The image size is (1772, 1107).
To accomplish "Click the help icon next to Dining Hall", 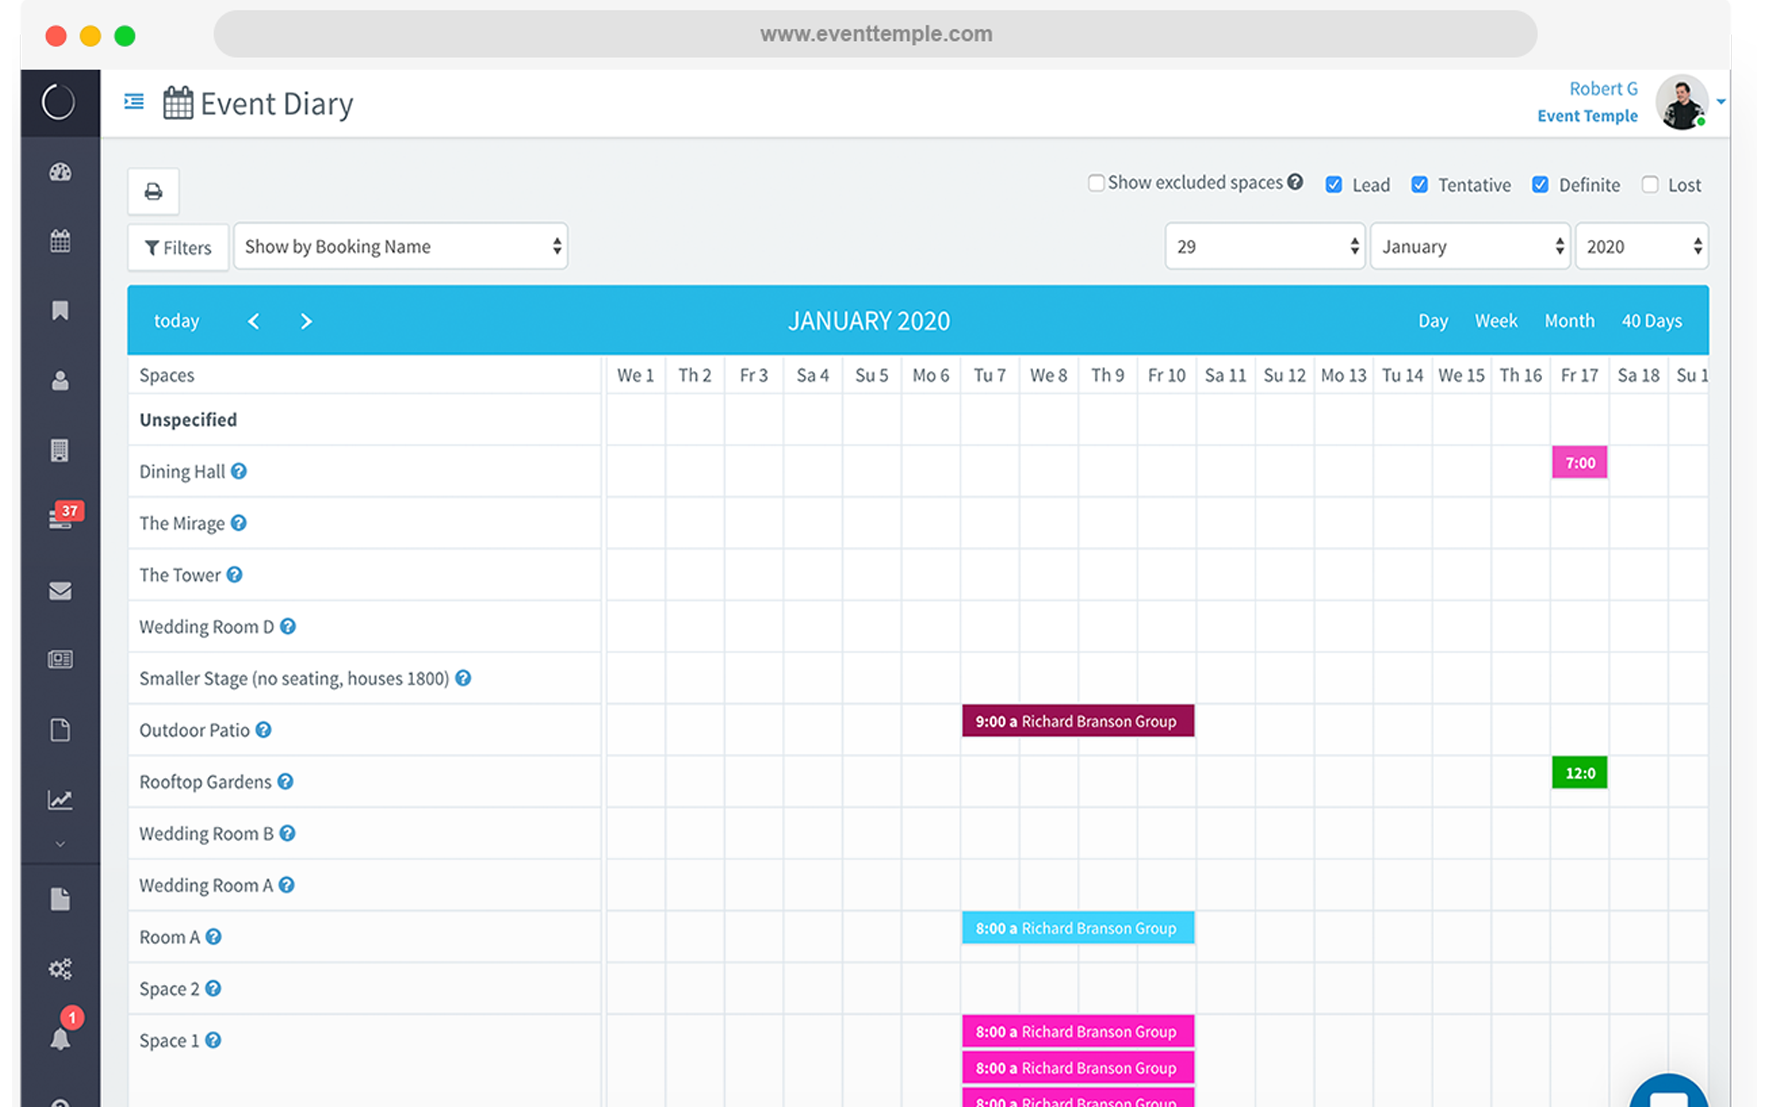I will pyautogui.click(x=239, y=471).
